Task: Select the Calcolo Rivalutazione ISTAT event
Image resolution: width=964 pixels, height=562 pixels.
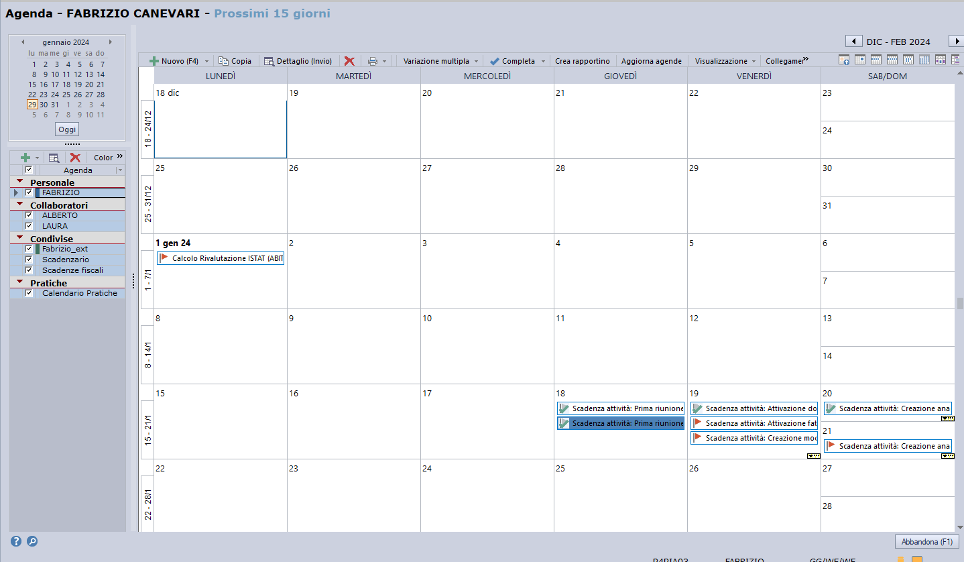Action: tap(221, 258)
